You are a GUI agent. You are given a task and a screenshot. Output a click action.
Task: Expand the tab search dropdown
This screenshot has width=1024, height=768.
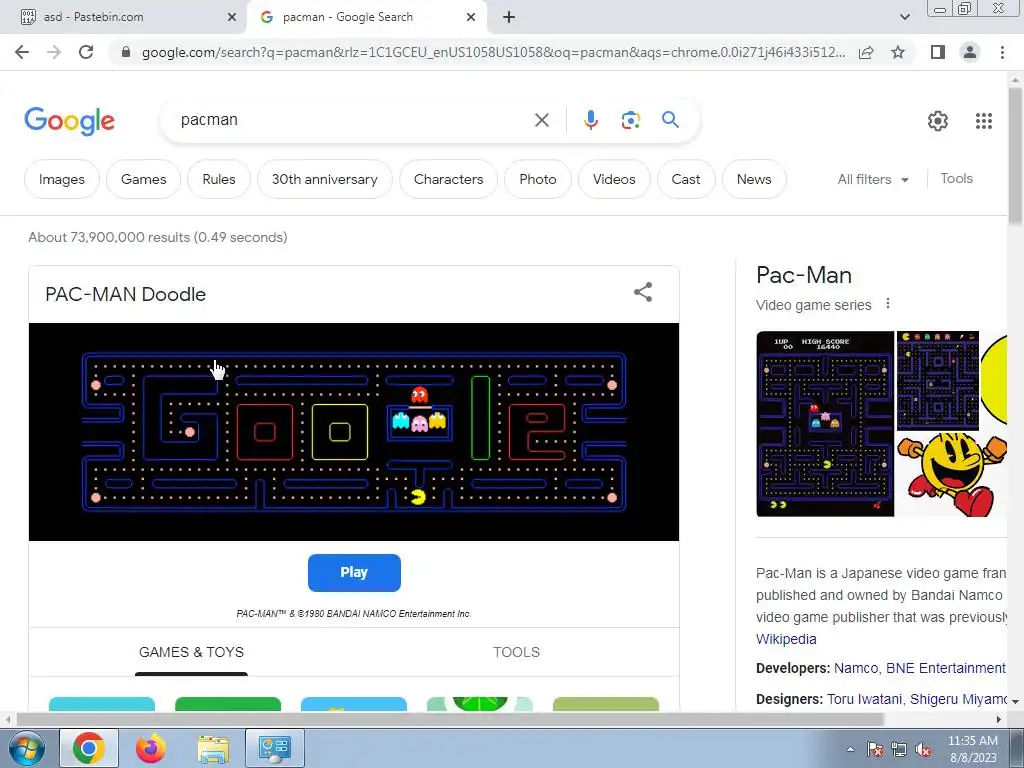[x=904, y=17]
